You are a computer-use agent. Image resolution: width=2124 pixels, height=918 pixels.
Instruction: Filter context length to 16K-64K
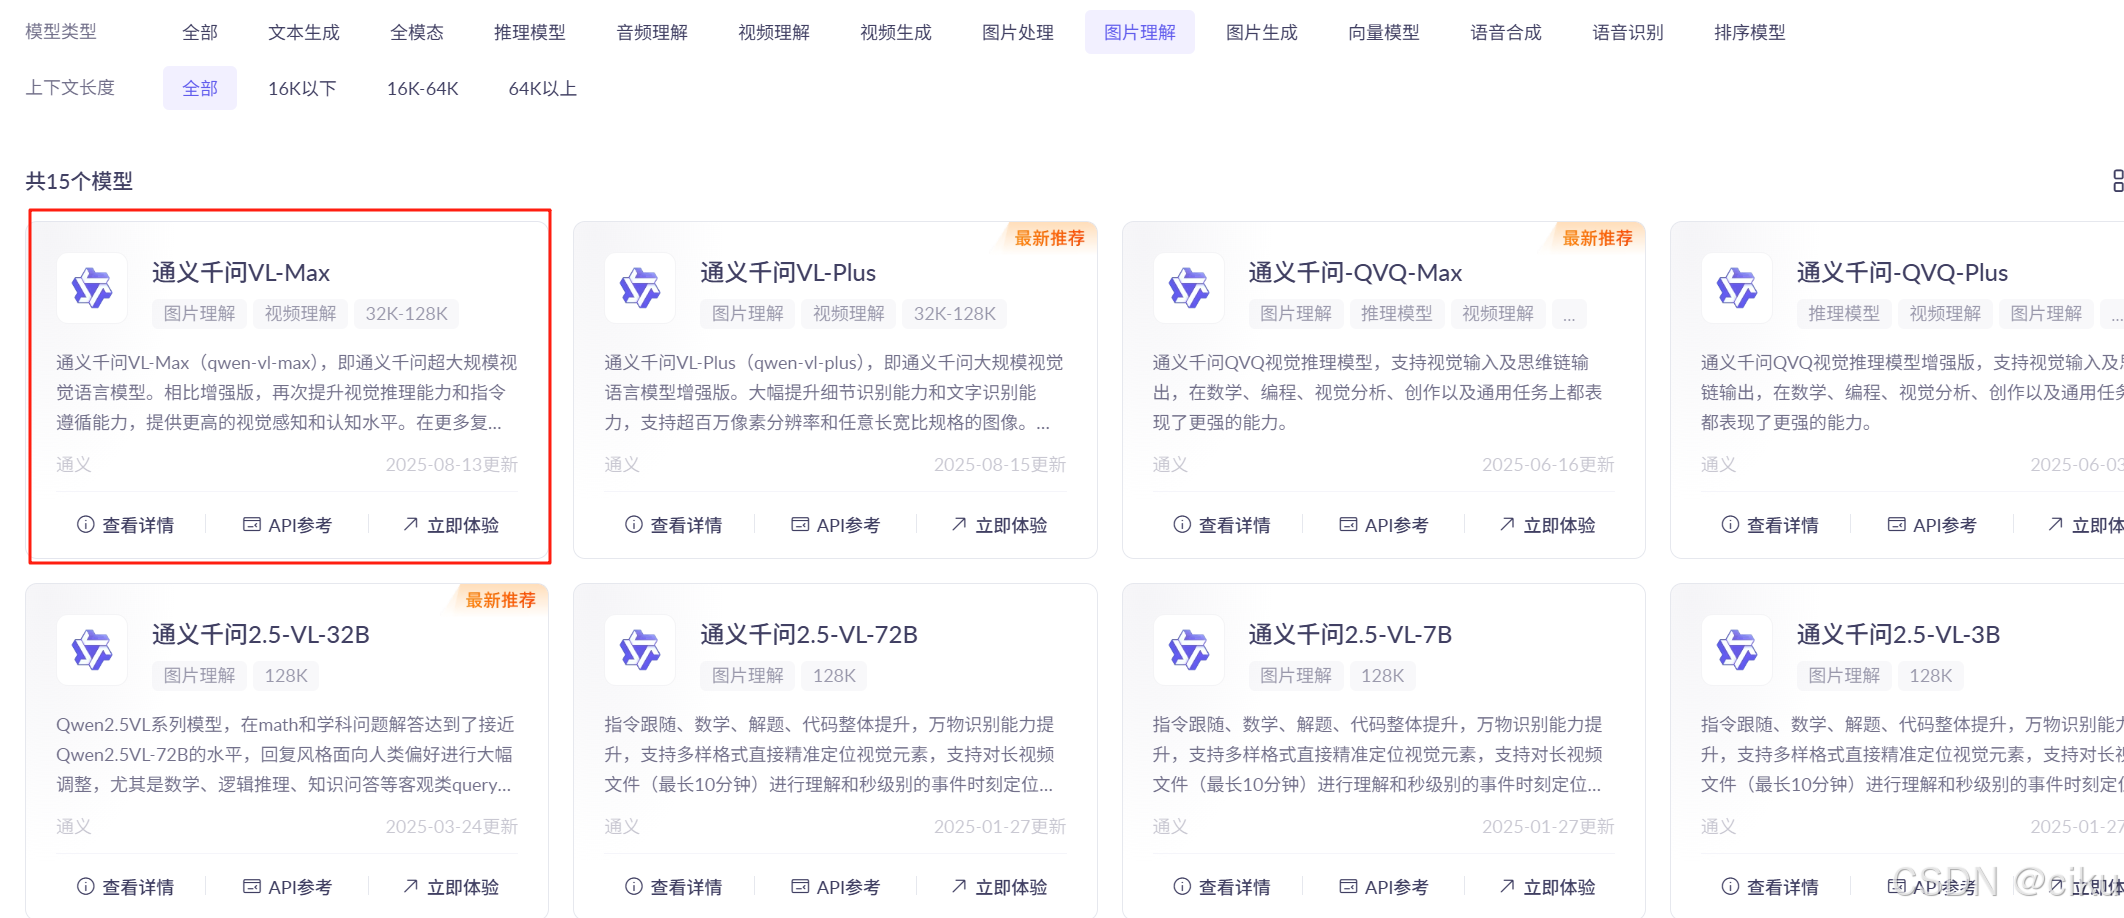point(423,88)
